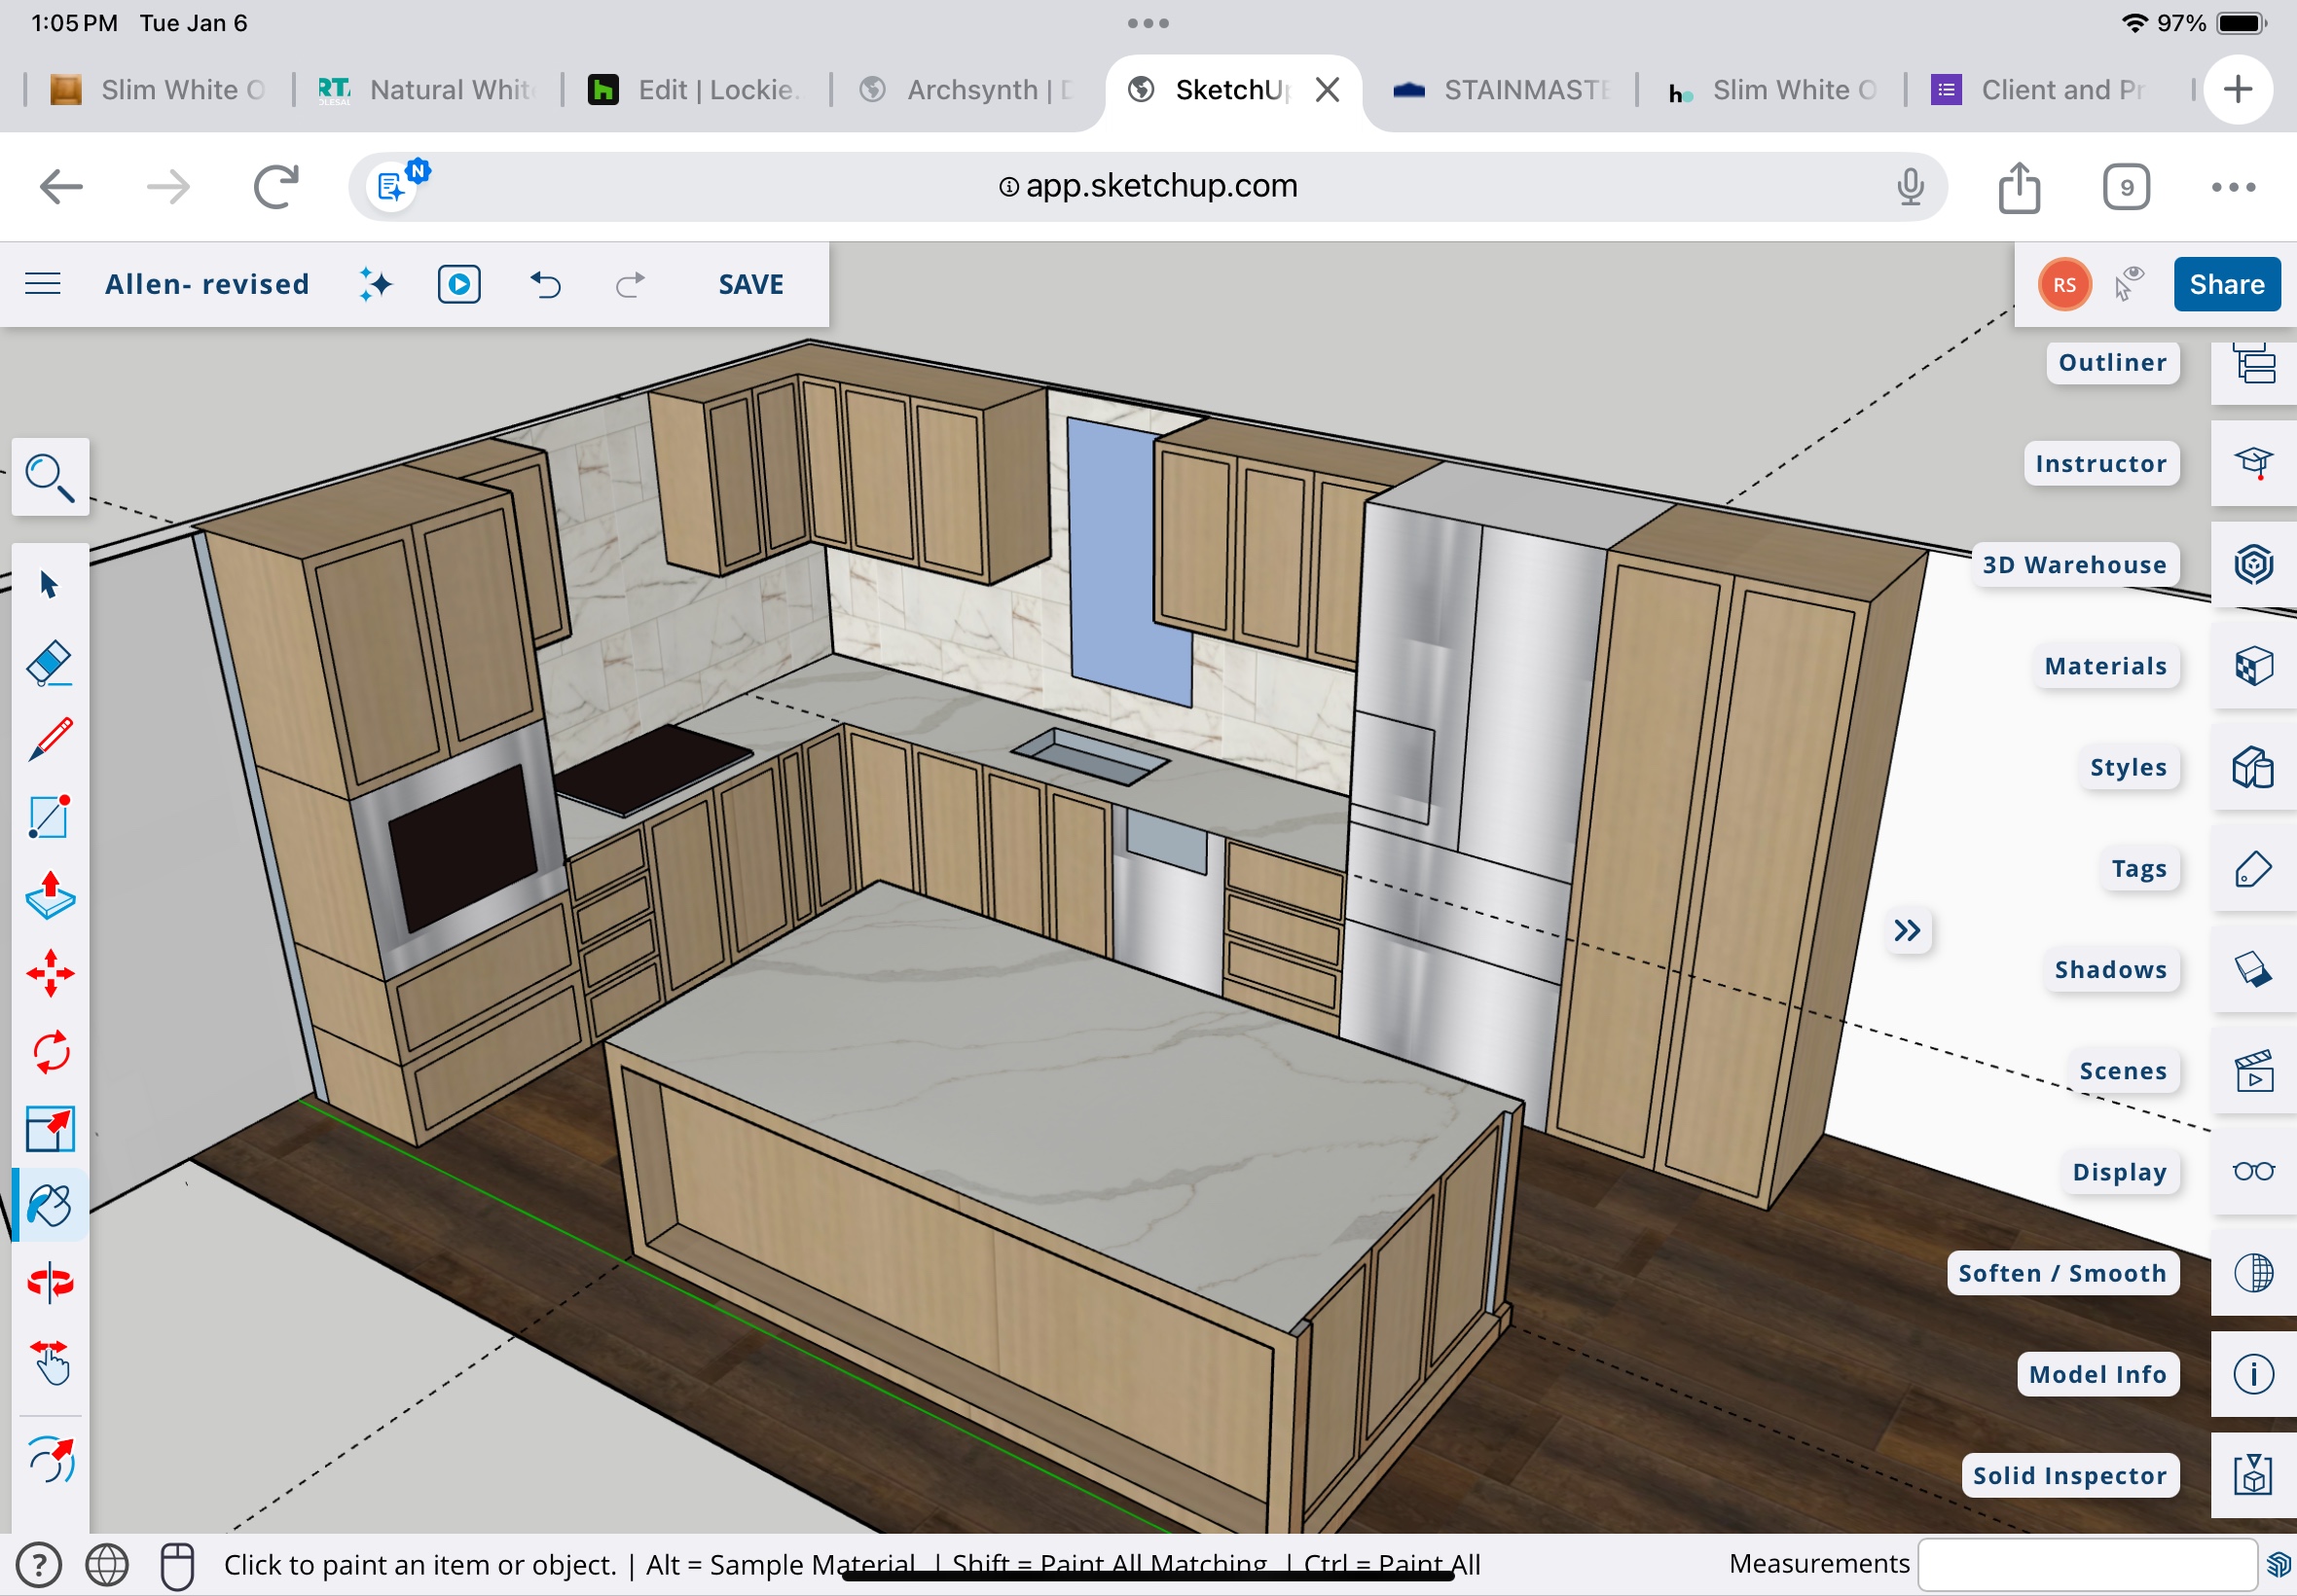The image size is (2297, 1596).
Task: Open the 3D Warehouse panel icon
Action: tap(2252, 565)
